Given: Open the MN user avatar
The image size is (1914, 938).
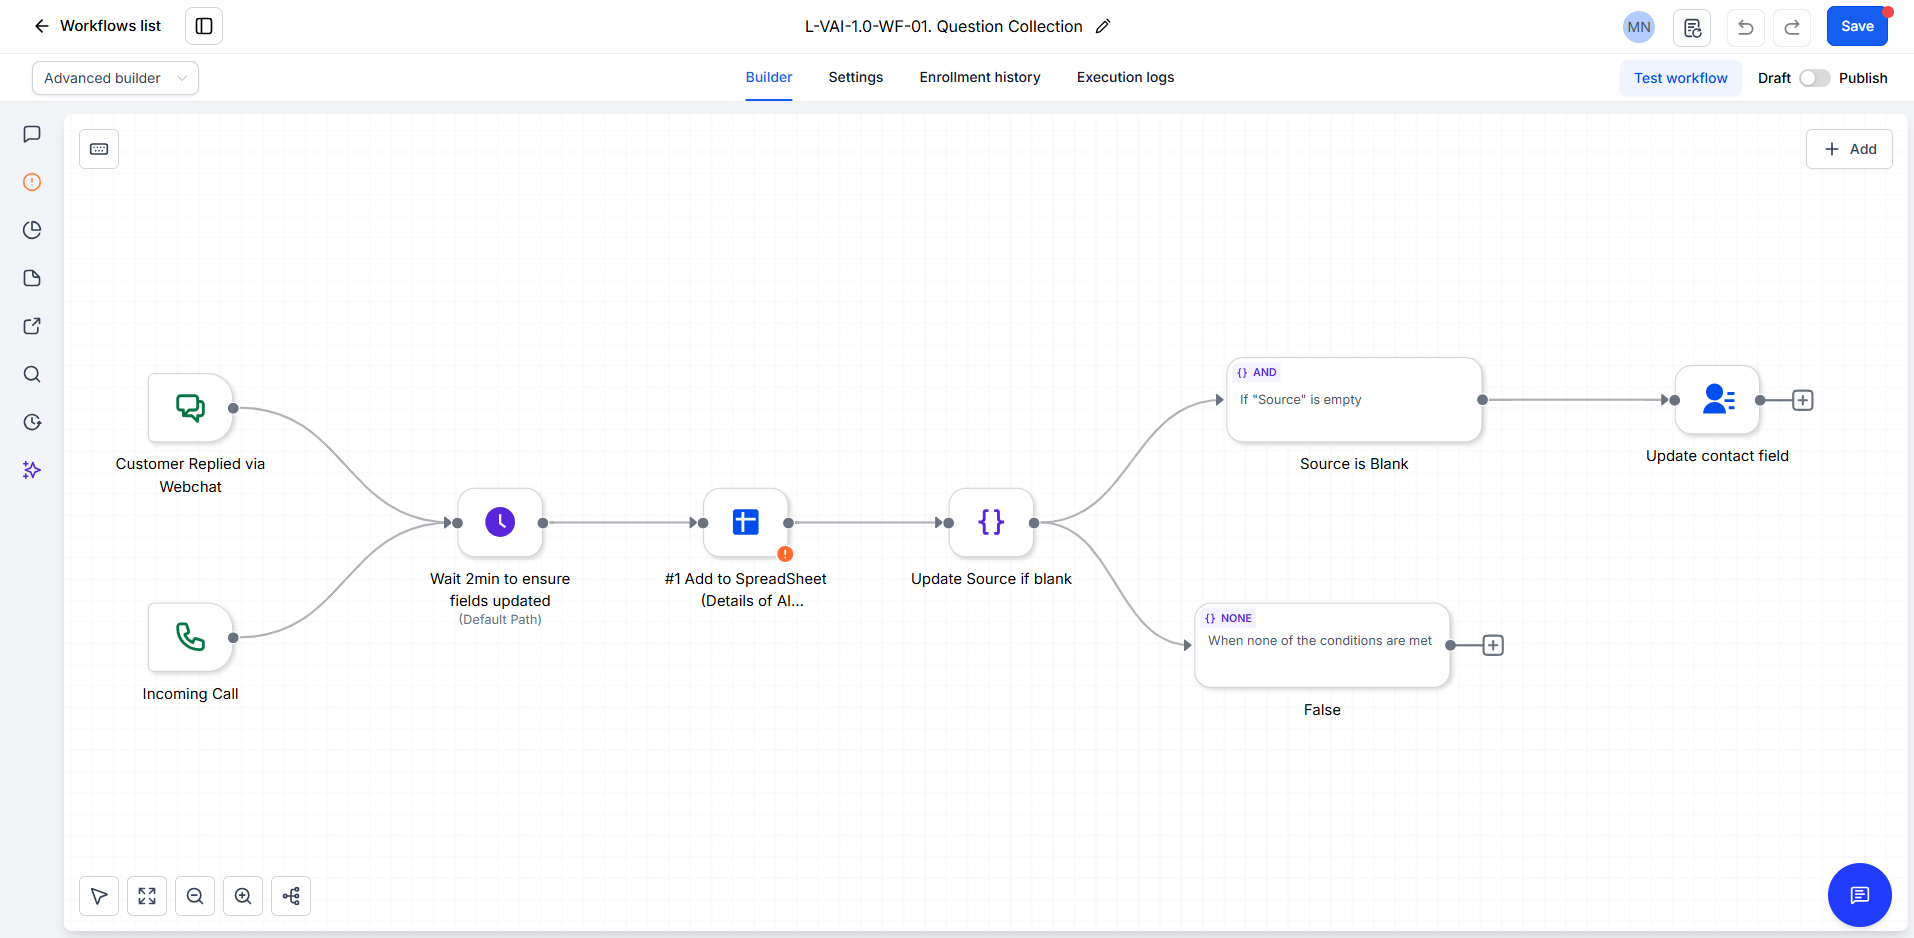Looking at the screenshot, I should 1638,27.
